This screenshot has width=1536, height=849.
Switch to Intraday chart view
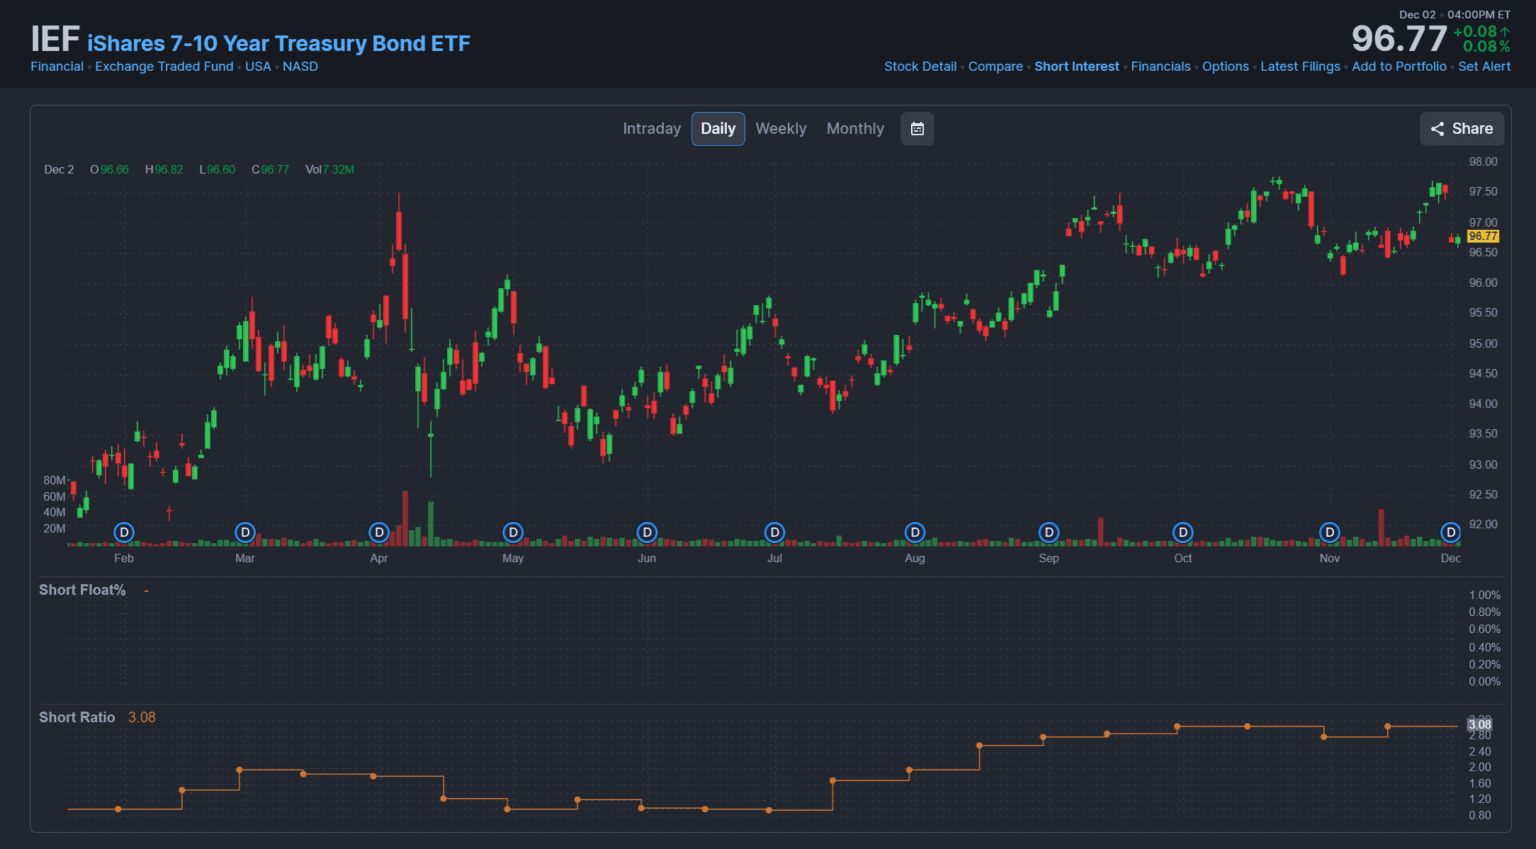pos(651,129)
